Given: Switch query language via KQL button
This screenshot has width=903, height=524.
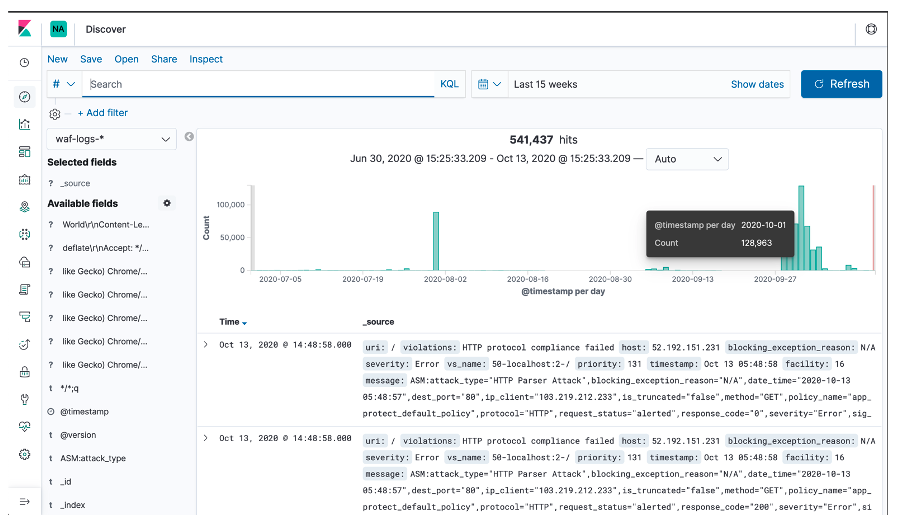Looking at the screenshot, I should 449,84.
